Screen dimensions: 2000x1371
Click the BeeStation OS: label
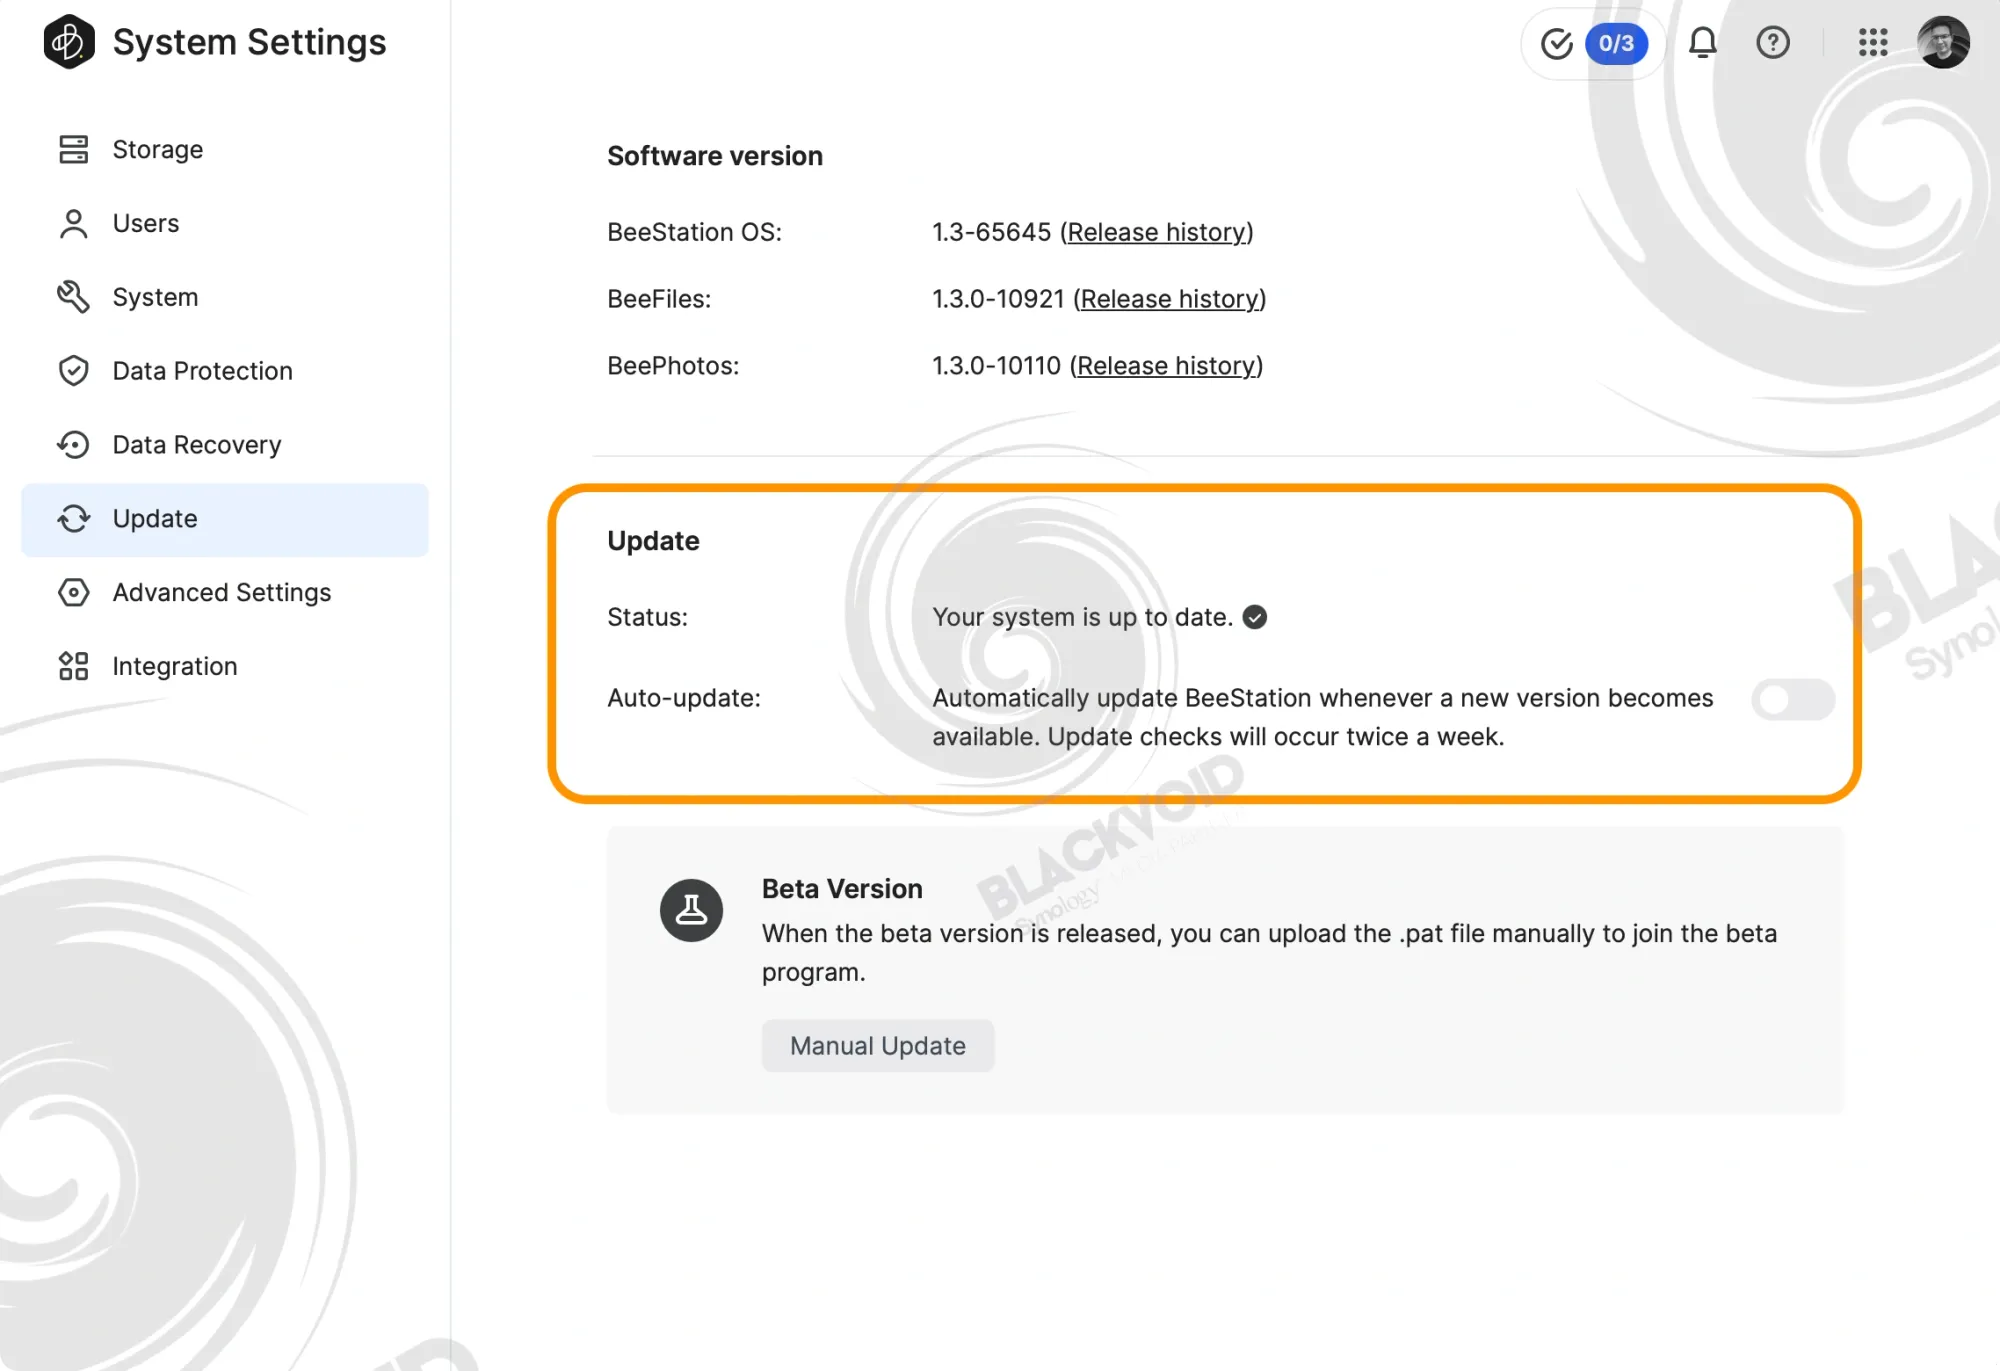695,232
